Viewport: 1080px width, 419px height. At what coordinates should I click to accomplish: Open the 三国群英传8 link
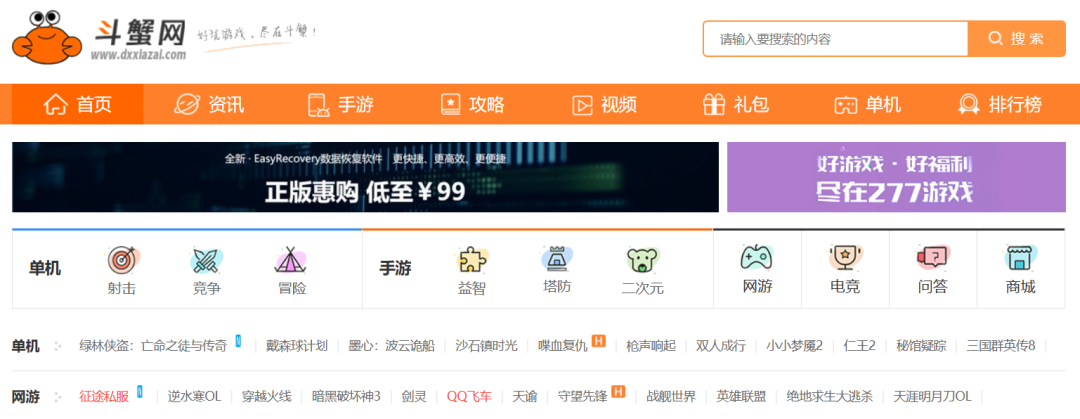[x=1001, y=346]
